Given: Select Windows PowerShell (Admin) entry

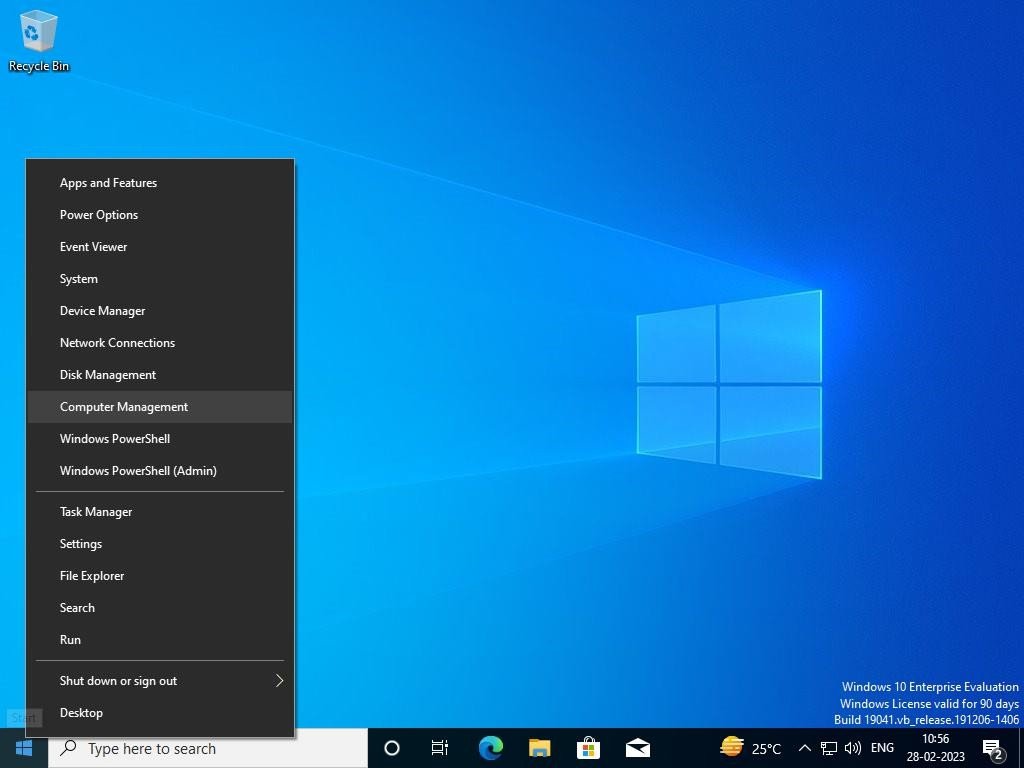Looking at the screenshot, I should point(160,471).
